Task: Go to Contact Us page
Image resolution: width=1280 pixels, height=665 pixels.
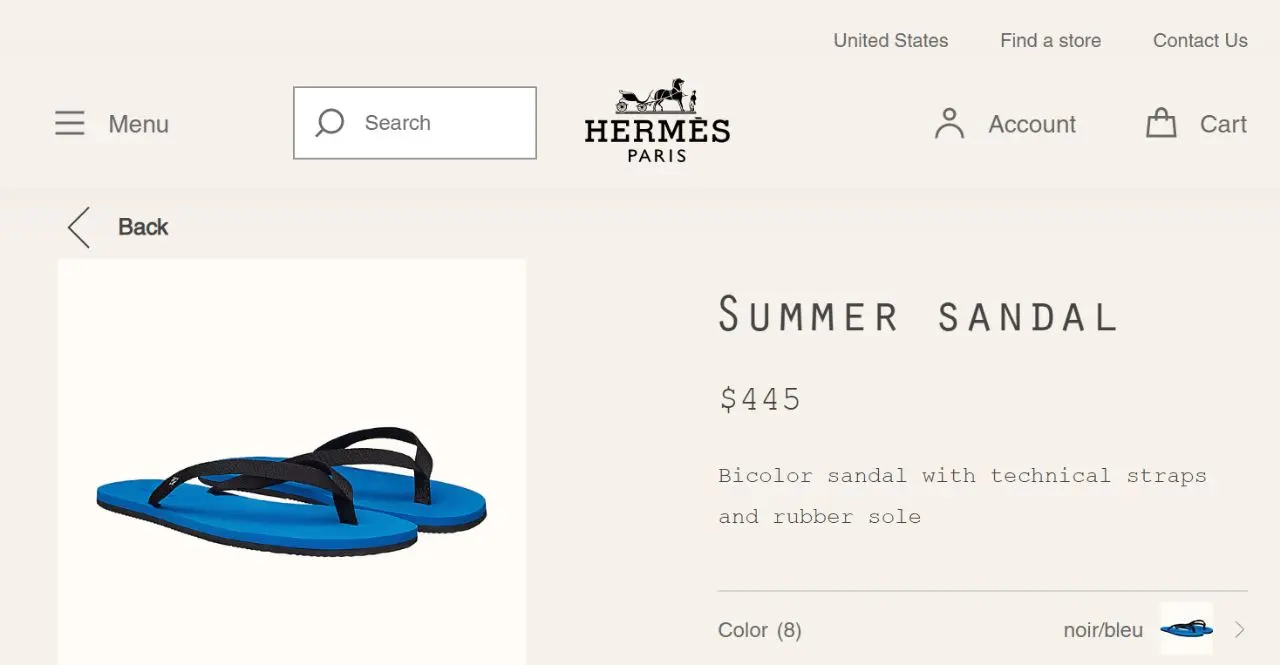Action: pos(1200,41)
